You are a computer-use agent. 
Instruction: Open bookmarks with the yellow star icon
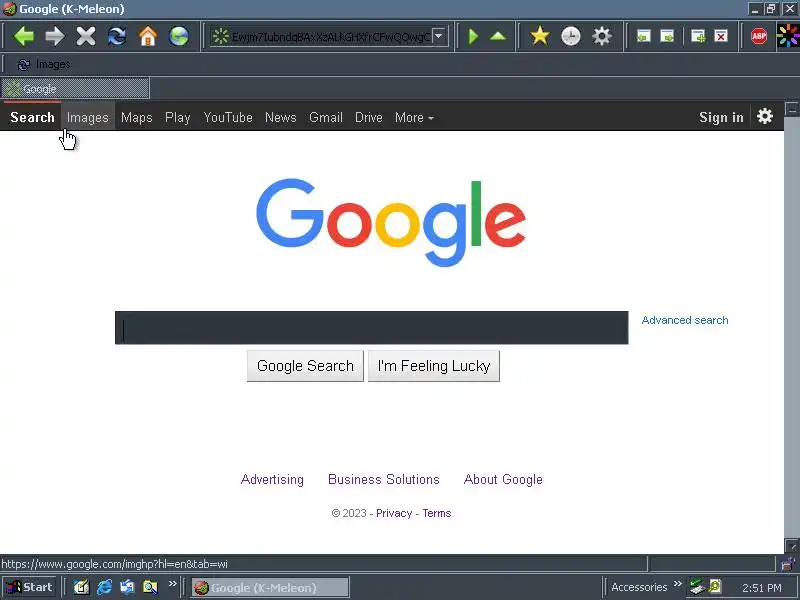click(x=539, y=36)
